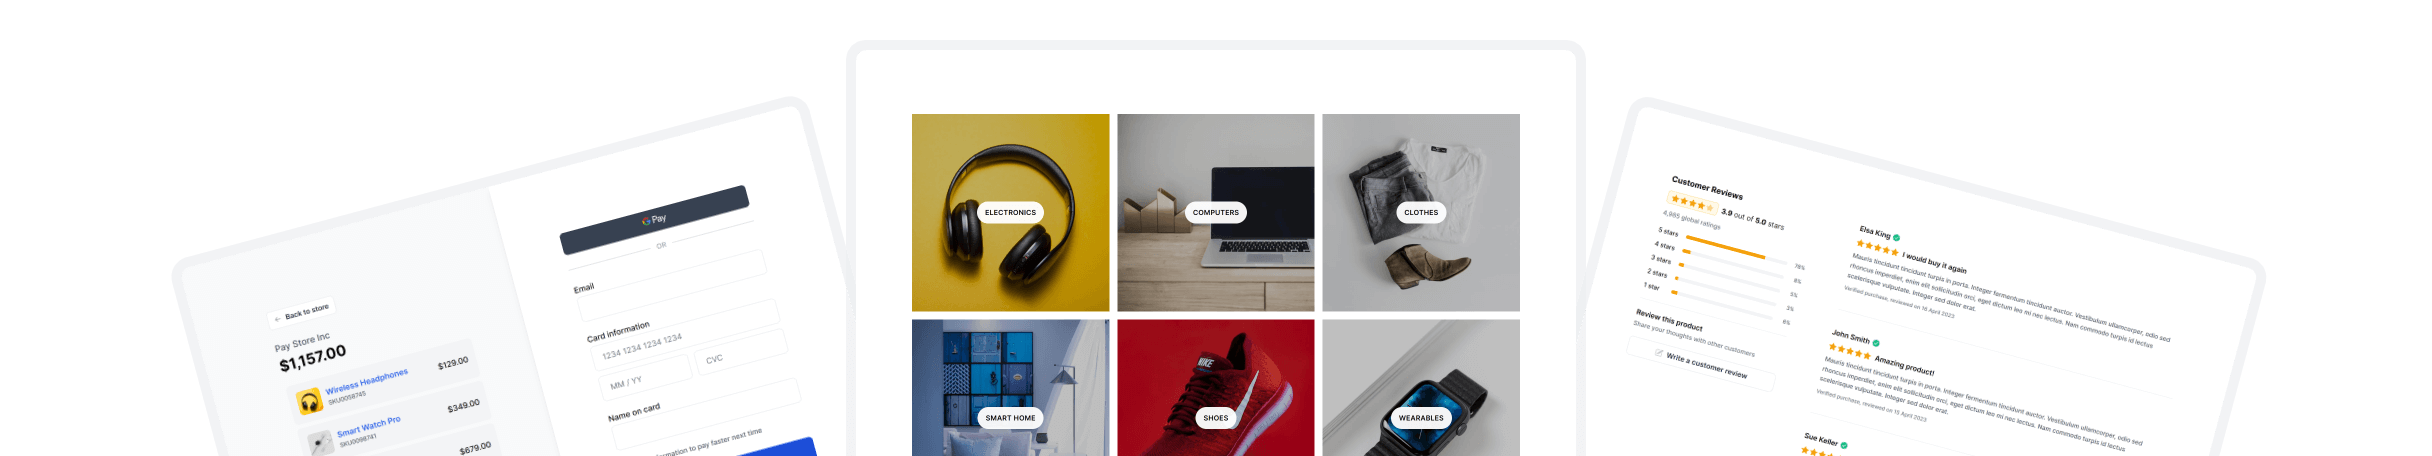Open the Computers category

click(x=1215, y=212)
